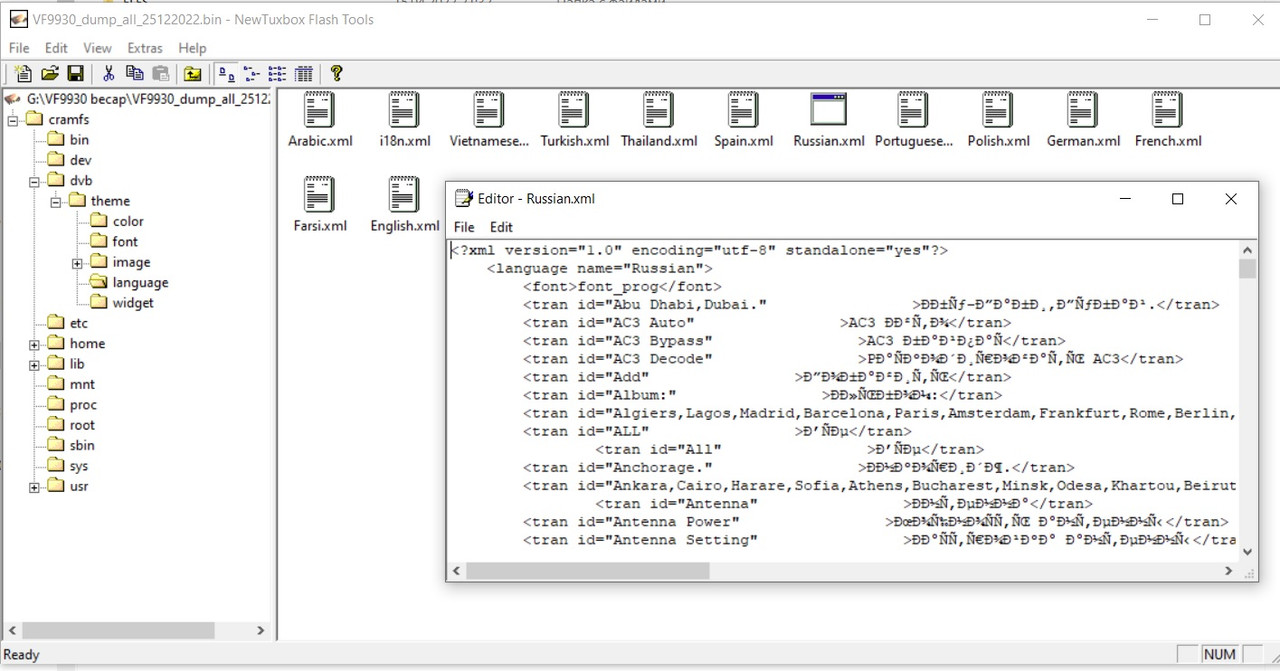The width and height of the screenshot is (1280, 671).
Task: Select the Arabic.xml file icon
Action: point(319,109)
